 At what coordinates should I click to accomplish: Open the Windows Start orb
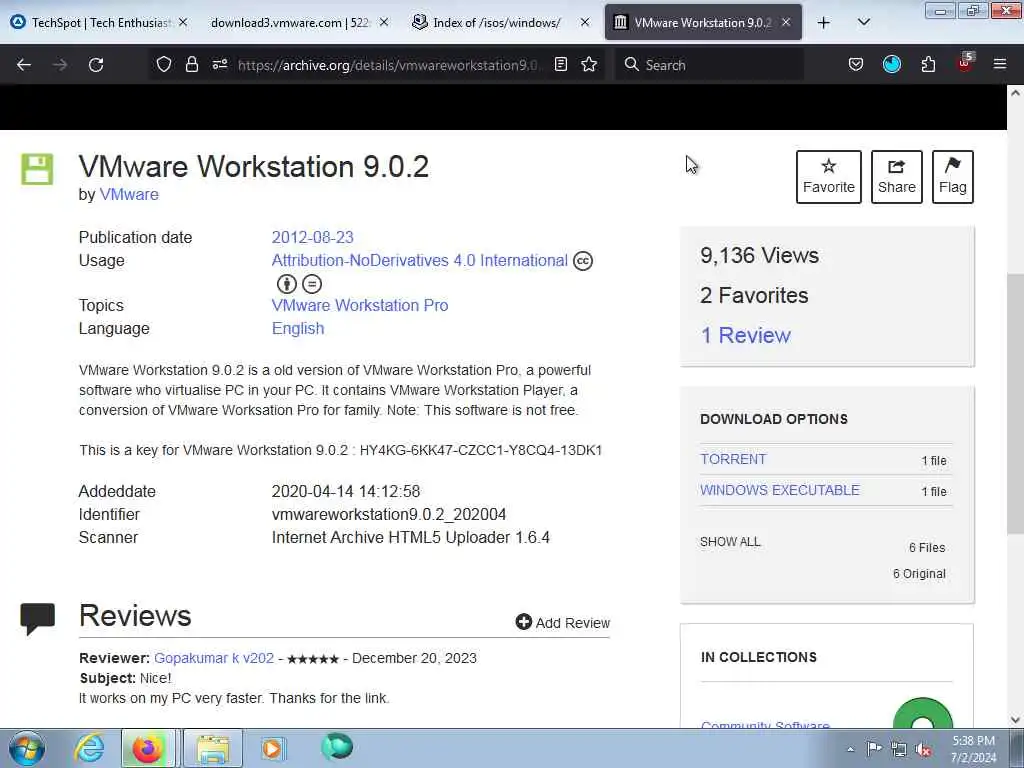pos(27,748)
